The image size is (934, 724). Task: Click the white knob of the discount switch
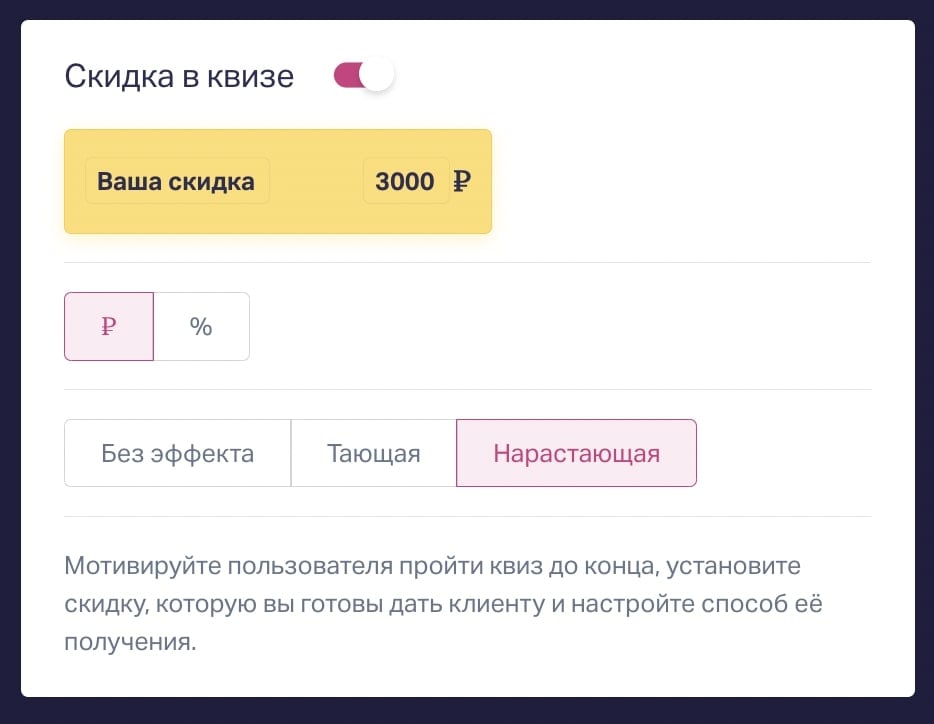[377, 76]
